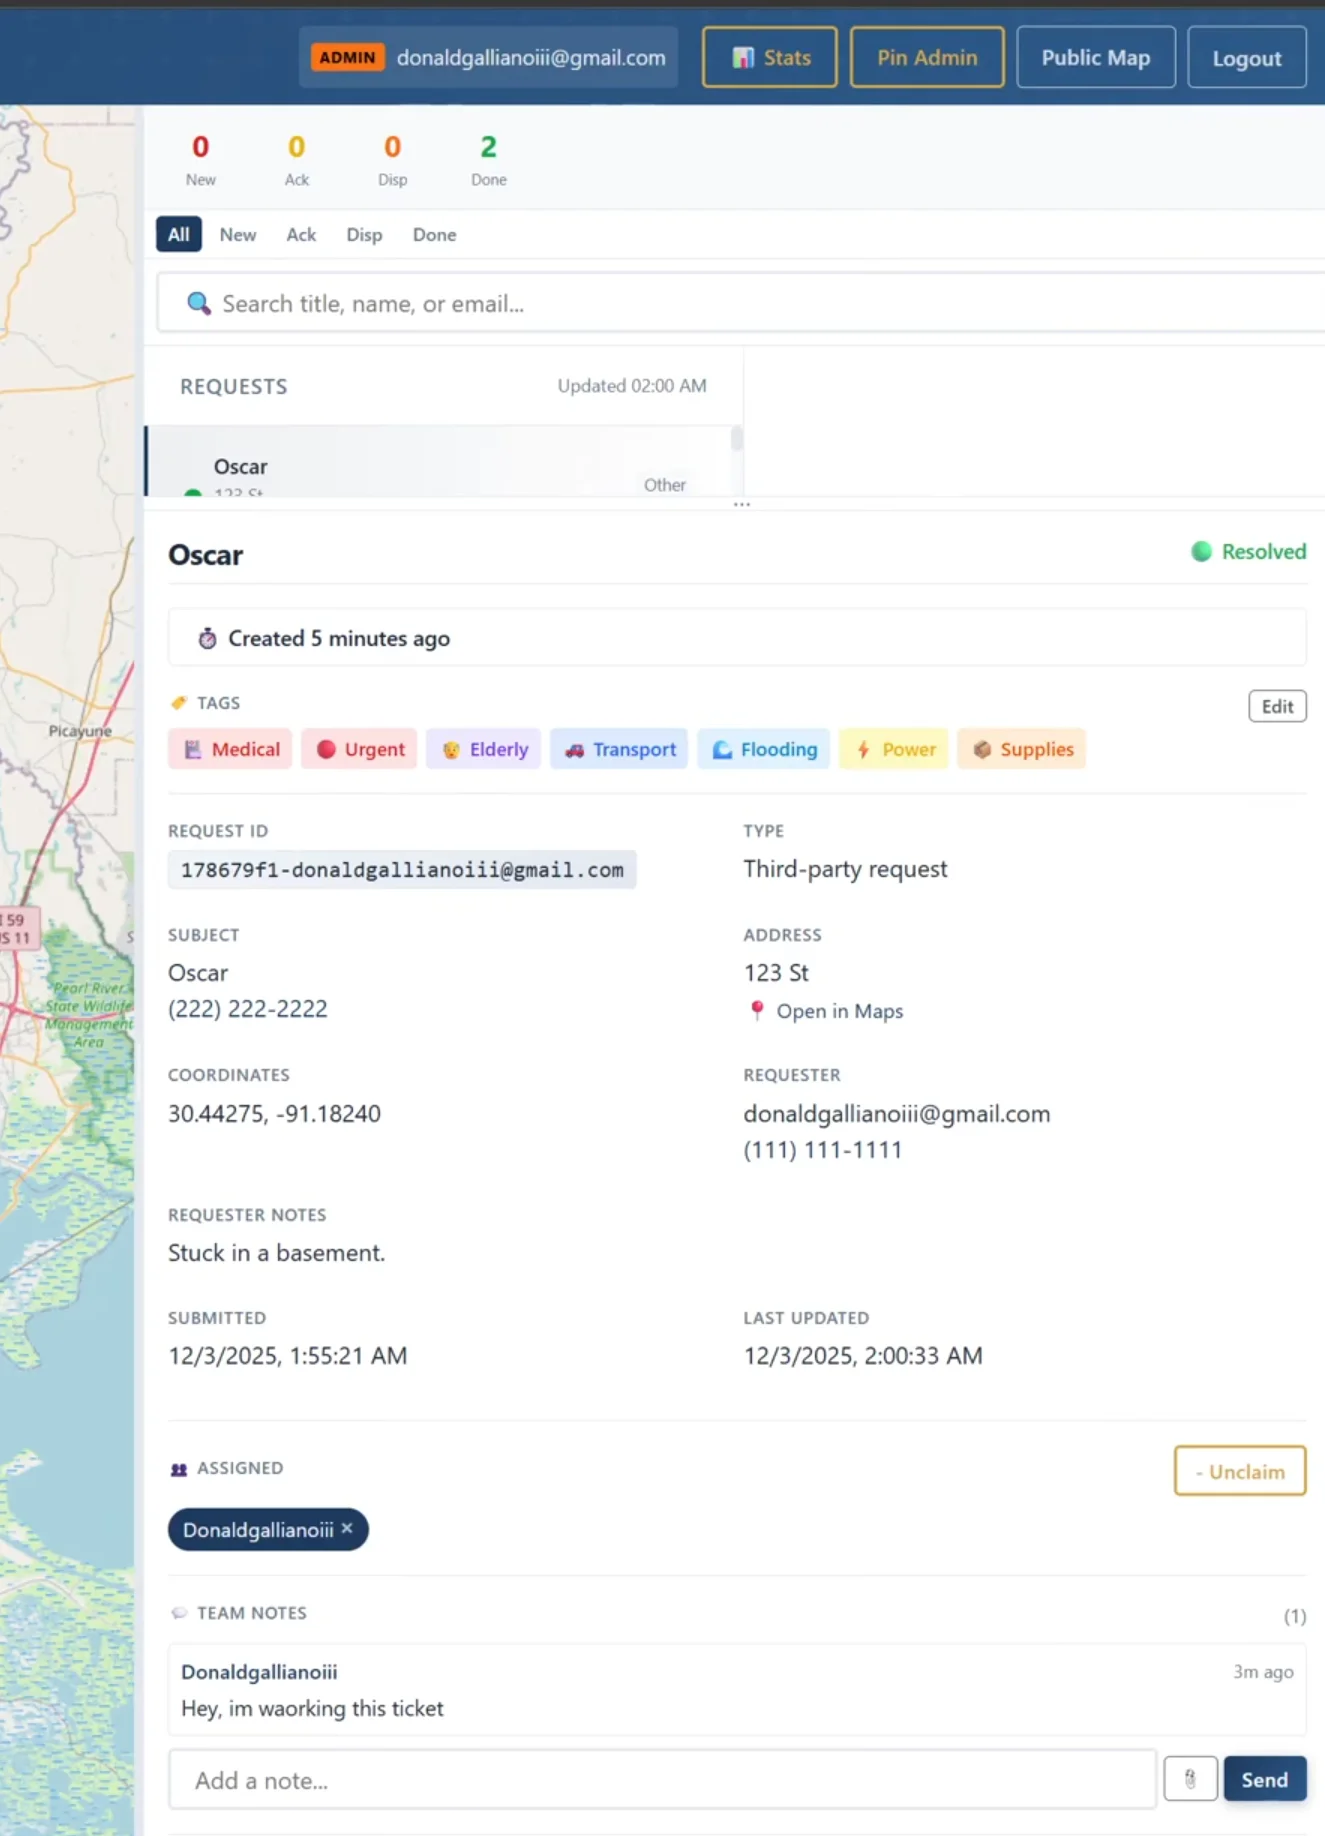
Task: Click the search magnifier icon
Action: 199,303
